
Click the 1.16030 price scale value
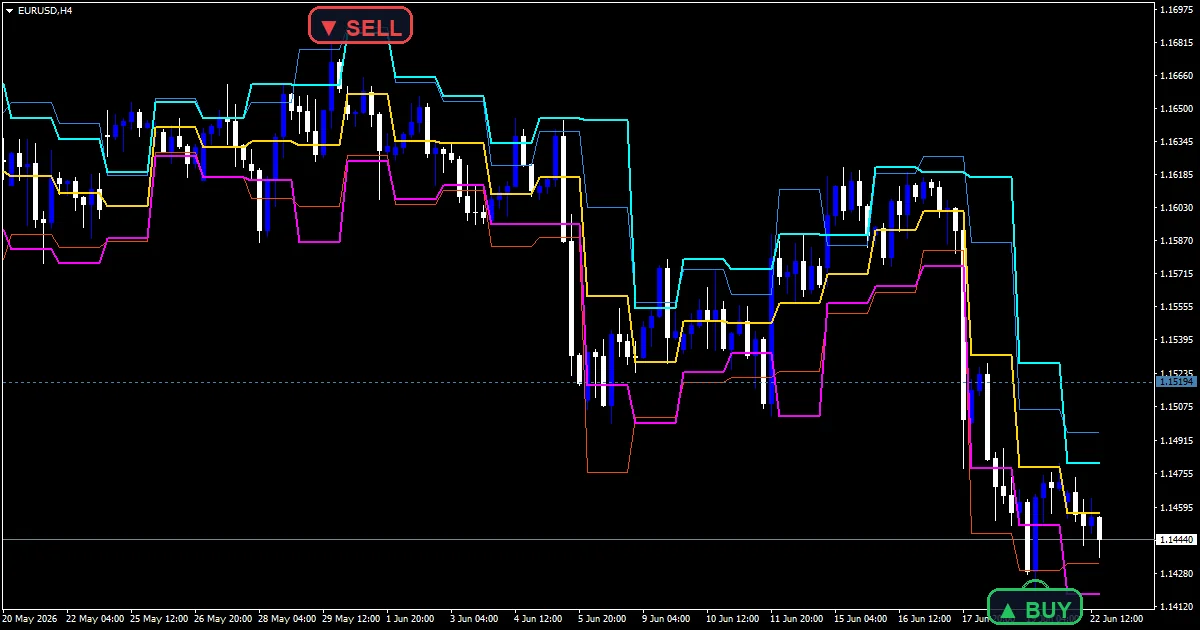tap(1176, 208)
